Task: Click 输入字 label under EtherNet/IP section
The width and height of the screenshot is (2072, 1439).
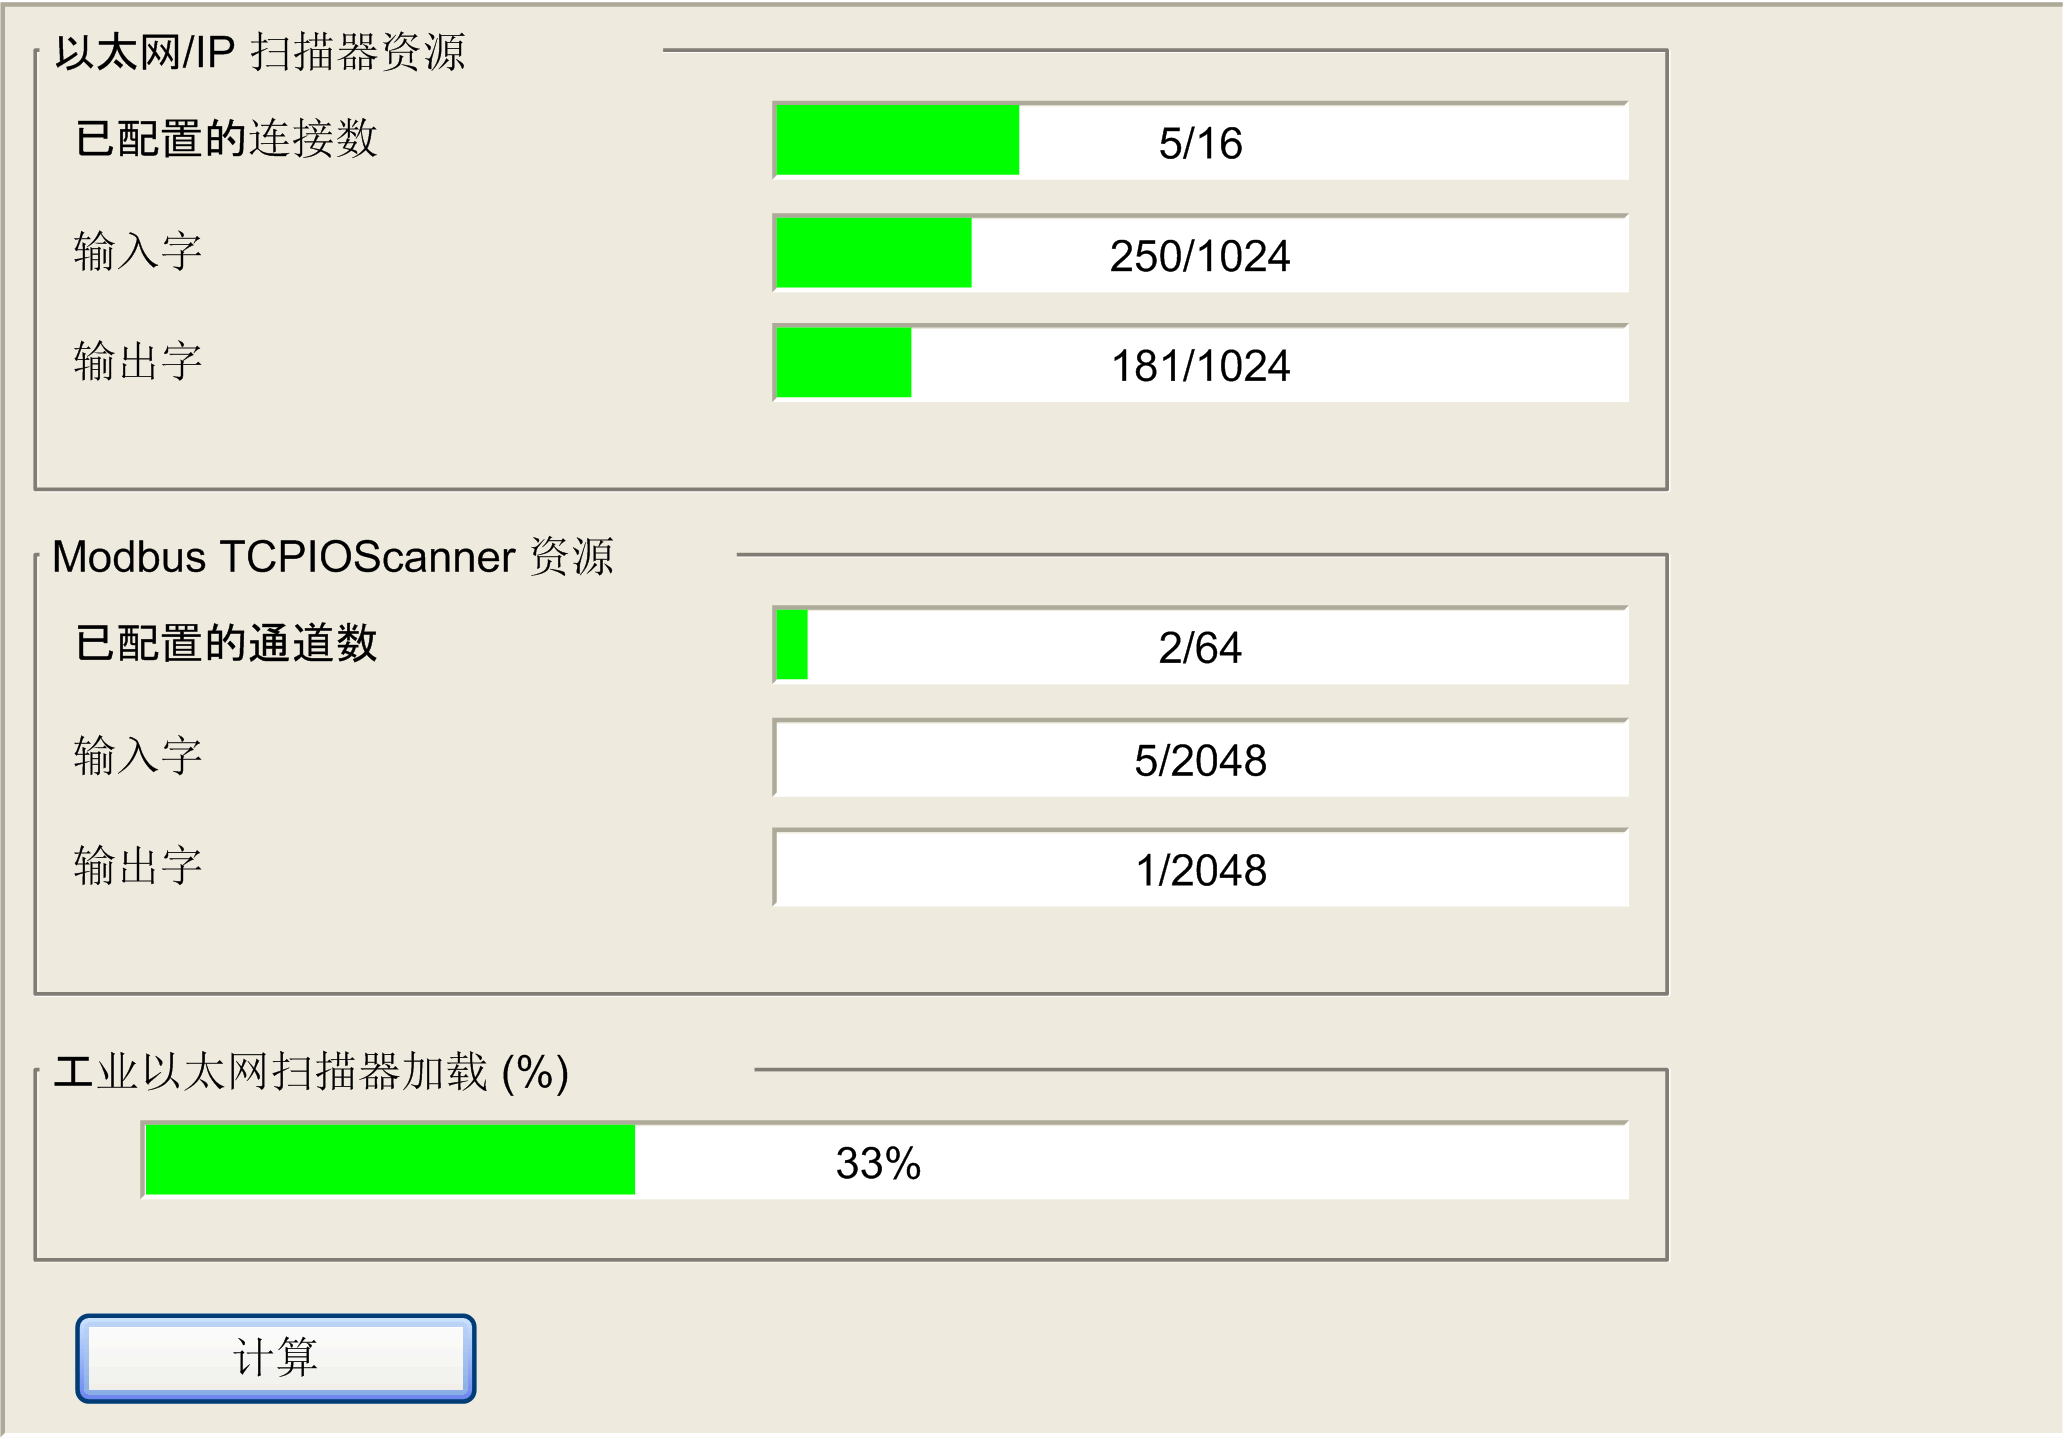Action: 138,251
